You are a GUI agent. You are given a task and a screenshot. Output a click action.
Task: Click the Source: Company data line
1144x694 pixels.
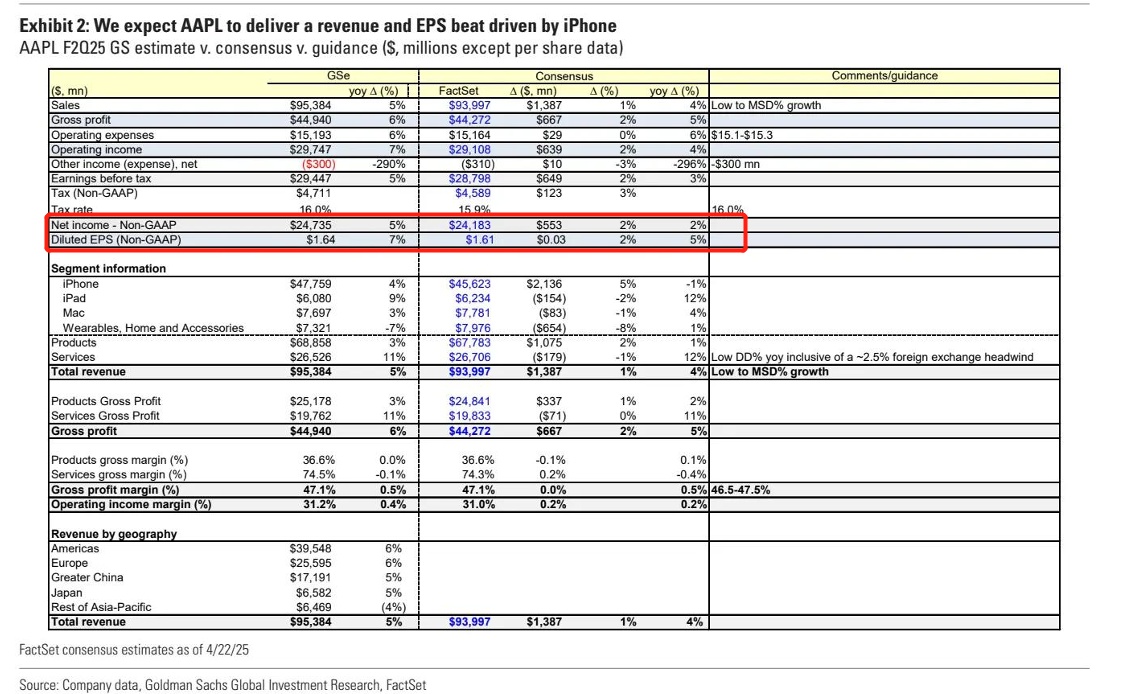pyautogui.click(x=223, y=685)
